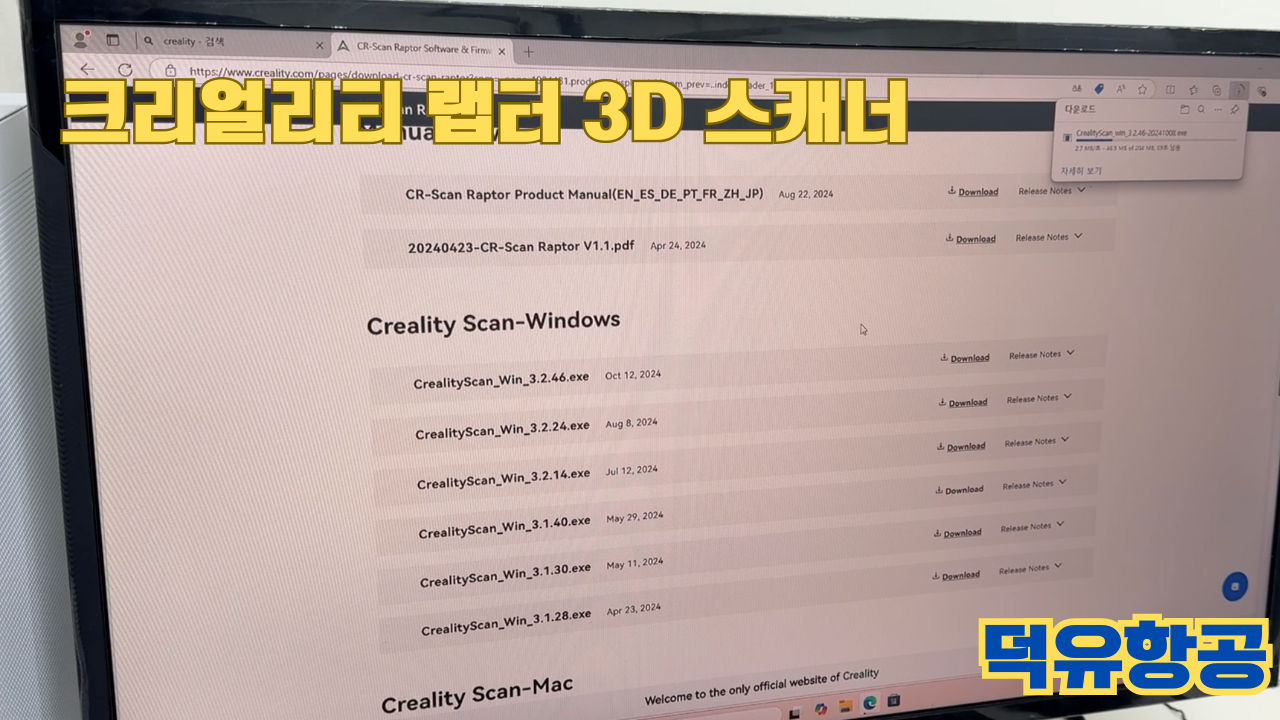Open File Explorer from the Windows taskbar
The width and height of the screenshot is (1280, 720).
846,706
